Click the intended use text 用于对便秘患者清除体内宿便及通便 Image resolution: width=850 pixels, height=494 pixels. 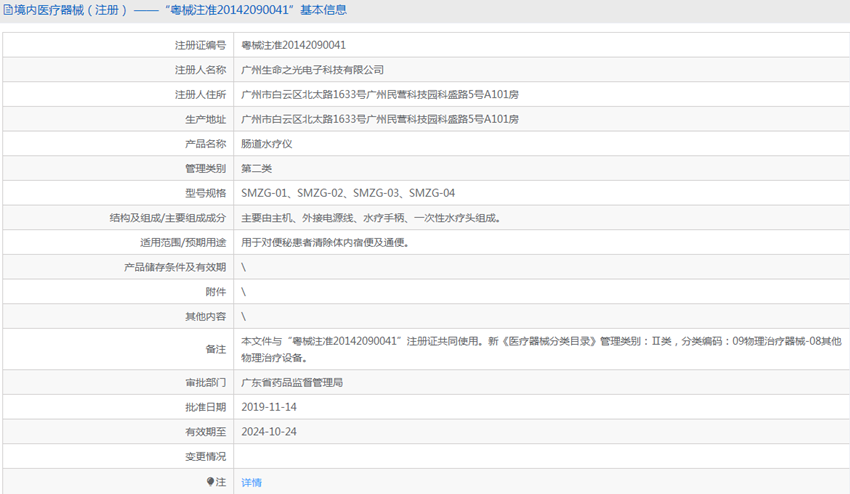coord(325,242)
